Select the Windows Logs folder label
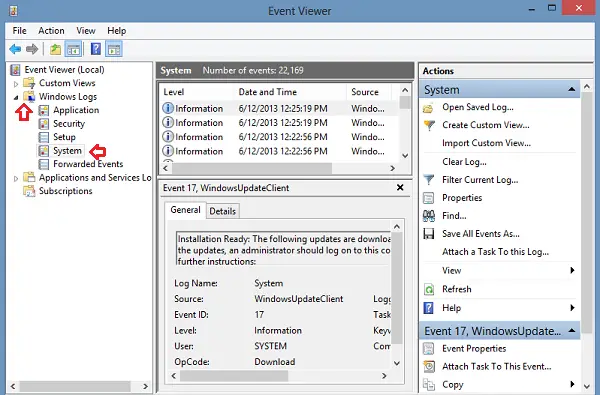The height and width of the screenshot is (395, 600). click(x=68, y=97)
